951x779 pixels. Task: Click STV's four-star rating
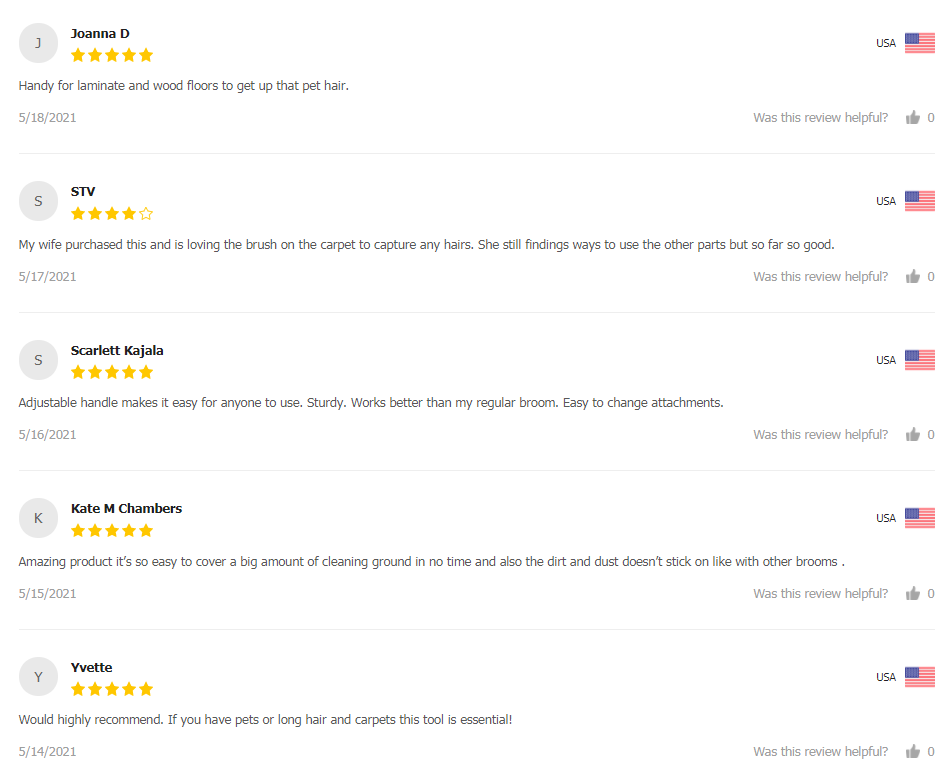point(112,214)
